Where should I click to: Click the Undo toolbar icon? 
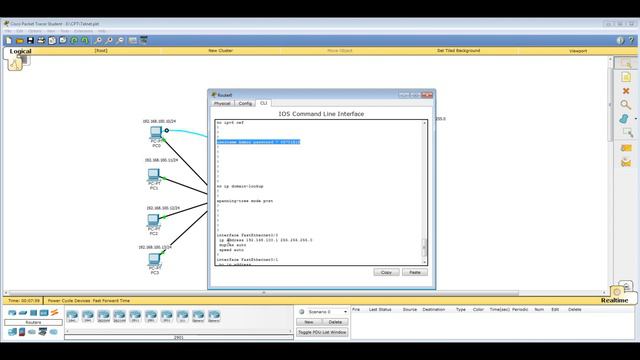(74, 40)
